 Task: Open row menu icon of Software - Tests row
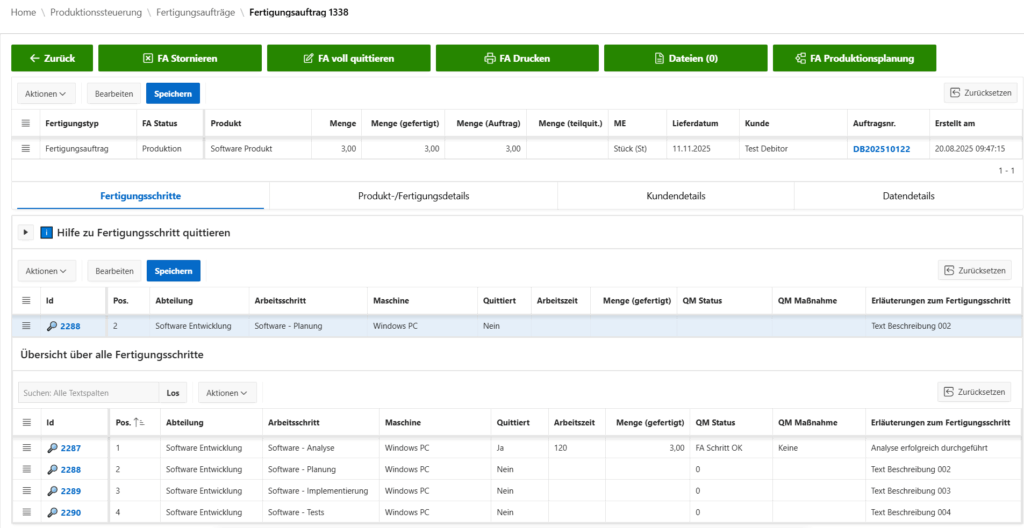tap(26, 512)
